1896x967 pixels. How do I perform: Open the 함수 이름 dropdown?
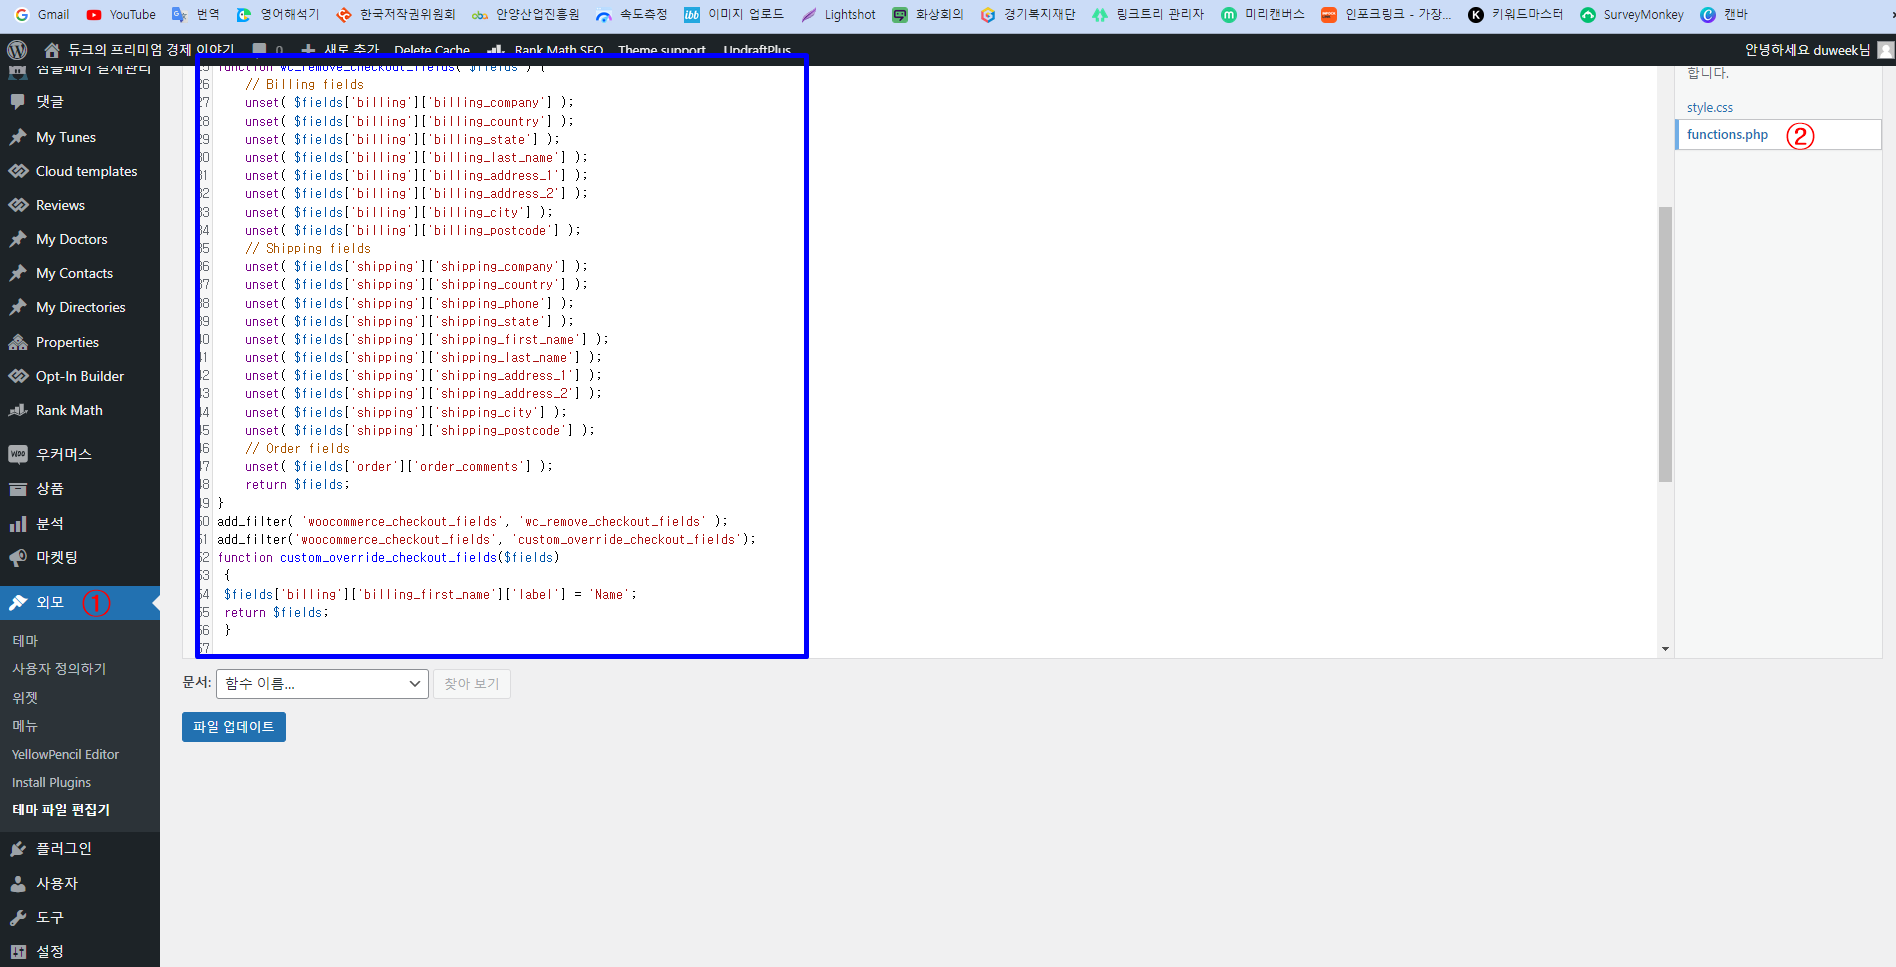[322, 684]
